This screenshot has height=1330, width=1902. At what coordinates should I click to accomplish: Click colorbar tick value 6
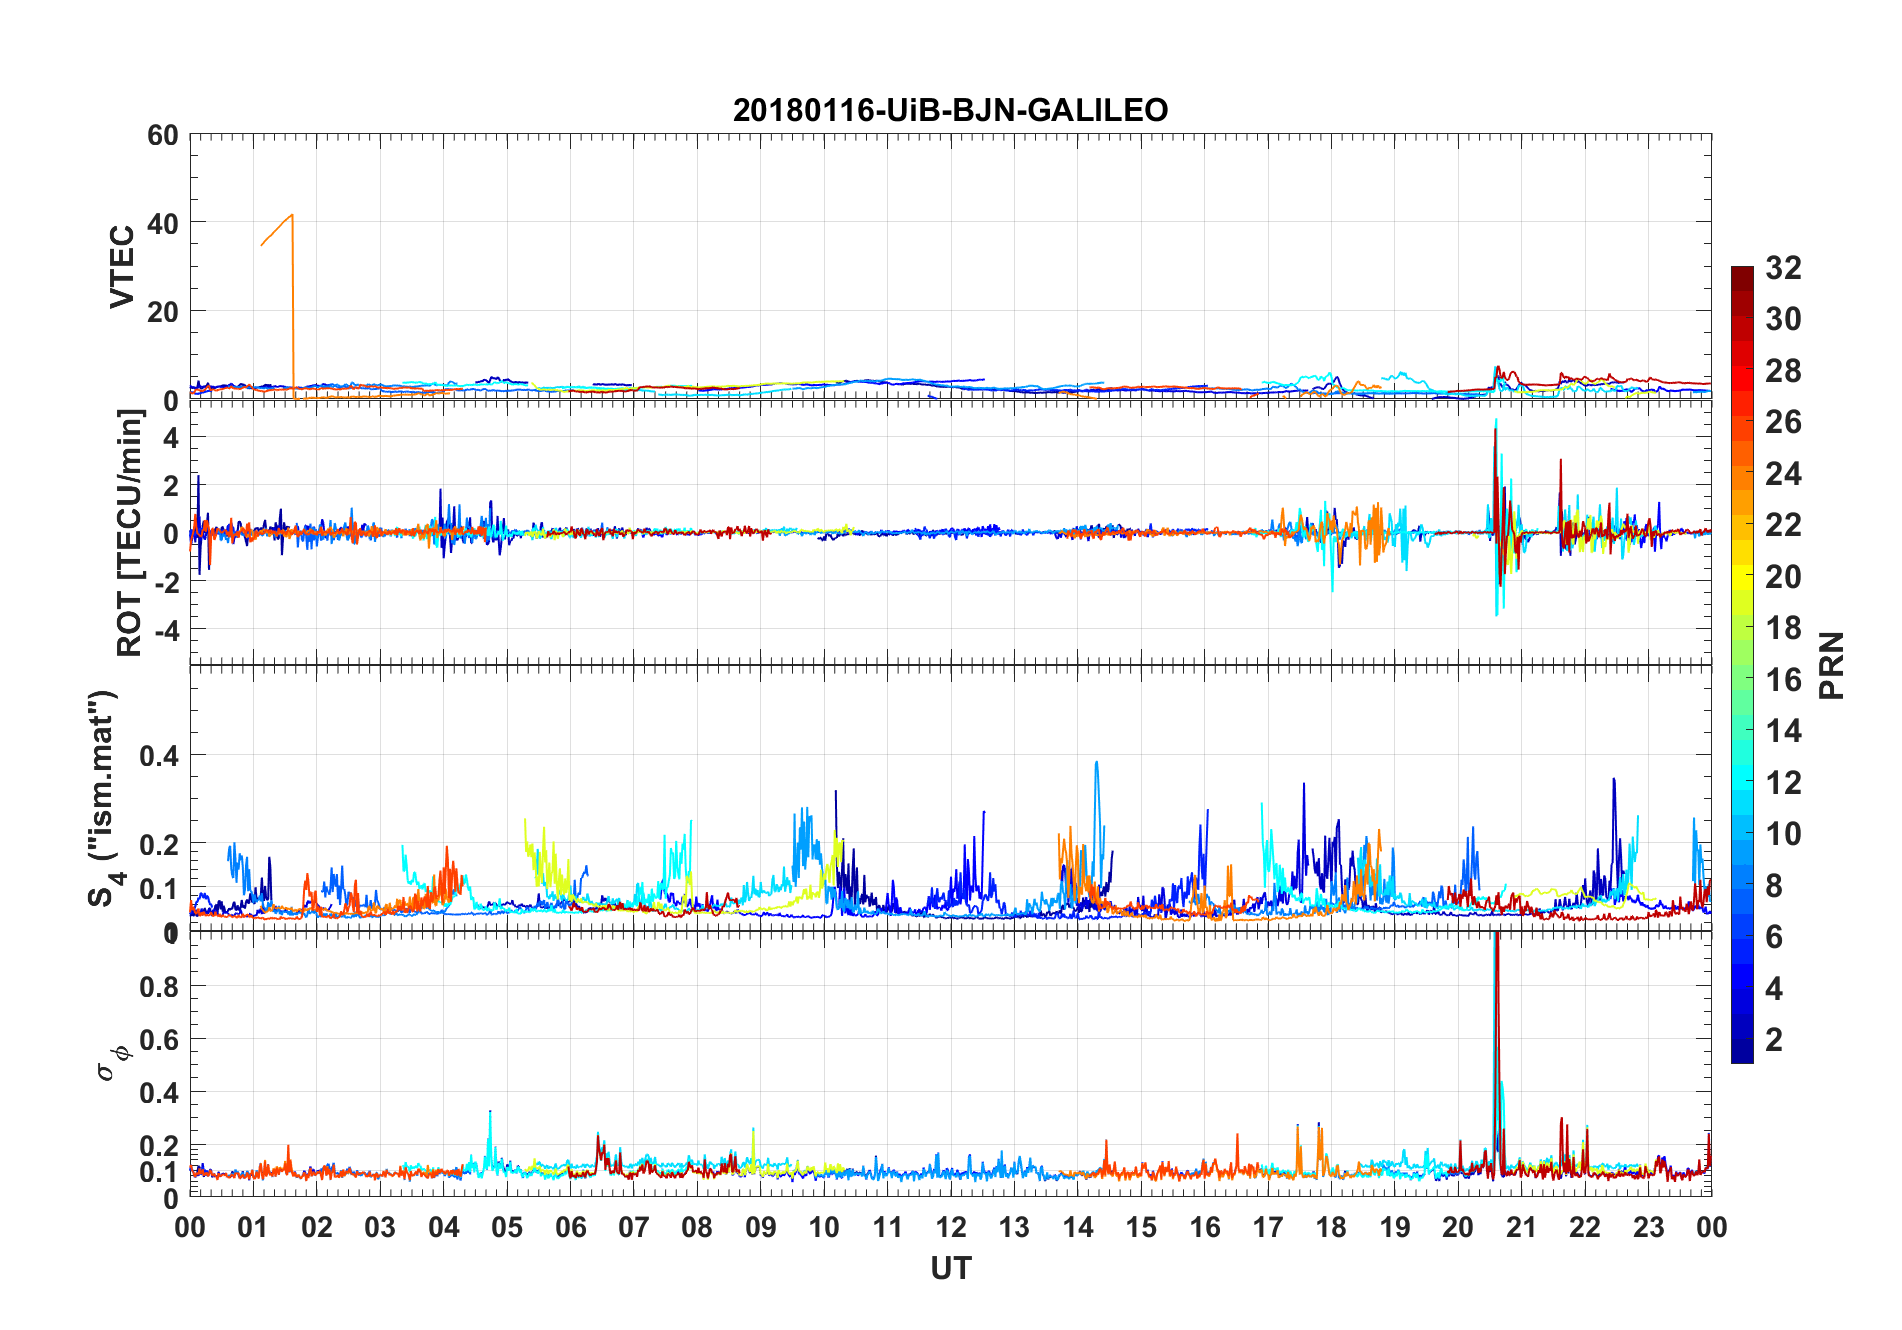[1774, 936]
